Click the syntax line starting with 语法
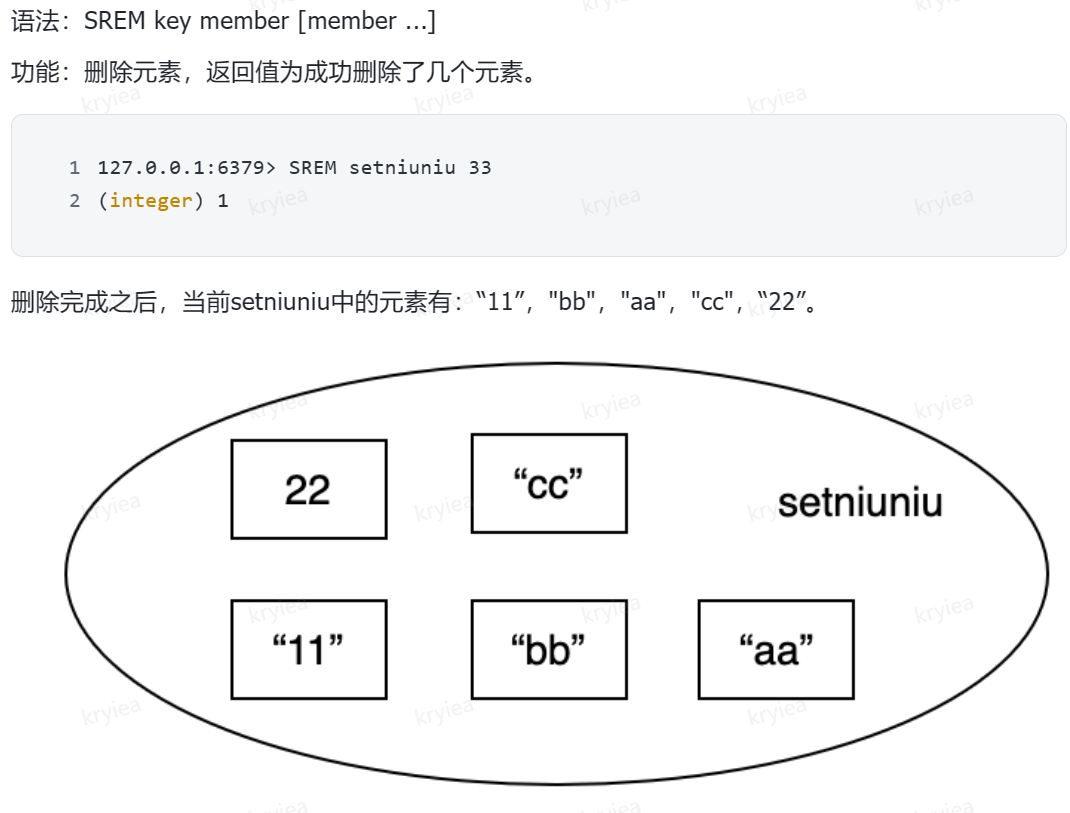Image resolution: width=1070 pixels, height=813 pixels. pos(222,20)
